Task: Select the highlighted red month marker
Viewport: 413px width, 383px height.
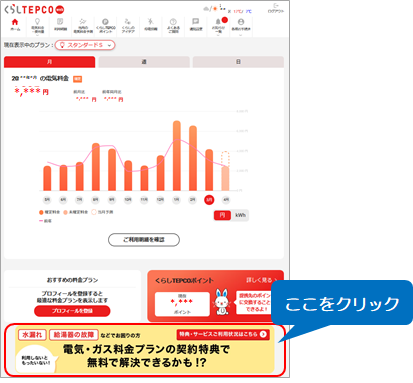Action: [x=209, y=199]
